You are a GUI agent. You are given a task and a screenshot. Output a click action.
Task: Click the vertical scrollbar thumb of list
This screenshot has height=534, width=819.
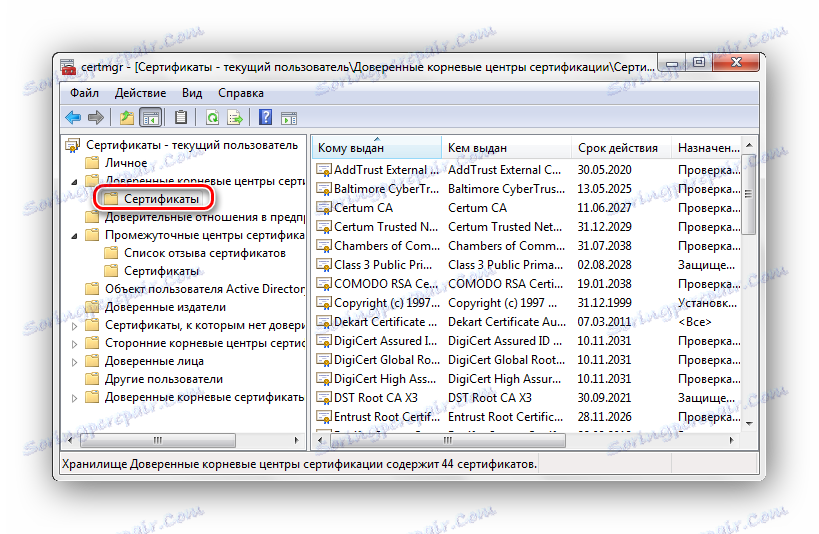coord(749,194)
